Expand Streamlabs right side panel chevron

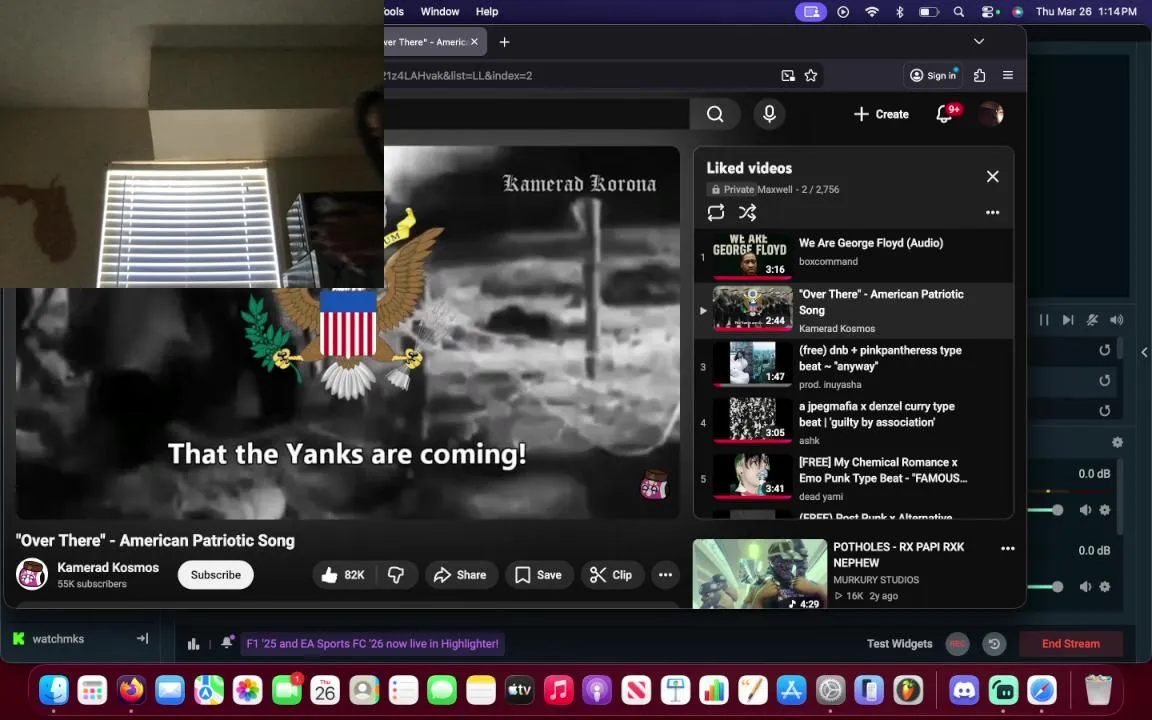point(1144,353)
